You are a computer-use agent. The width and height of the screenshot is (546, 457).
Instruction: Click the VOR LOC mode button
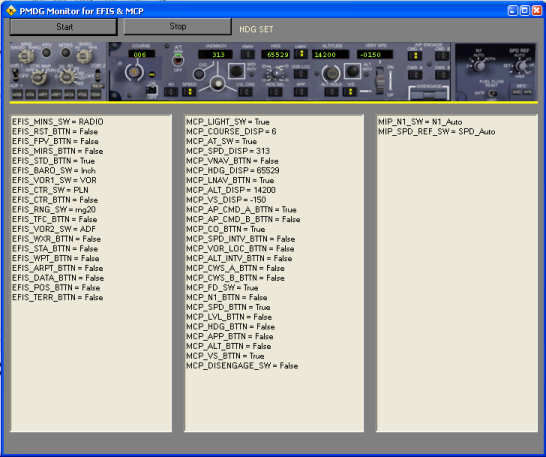(301, 74)
